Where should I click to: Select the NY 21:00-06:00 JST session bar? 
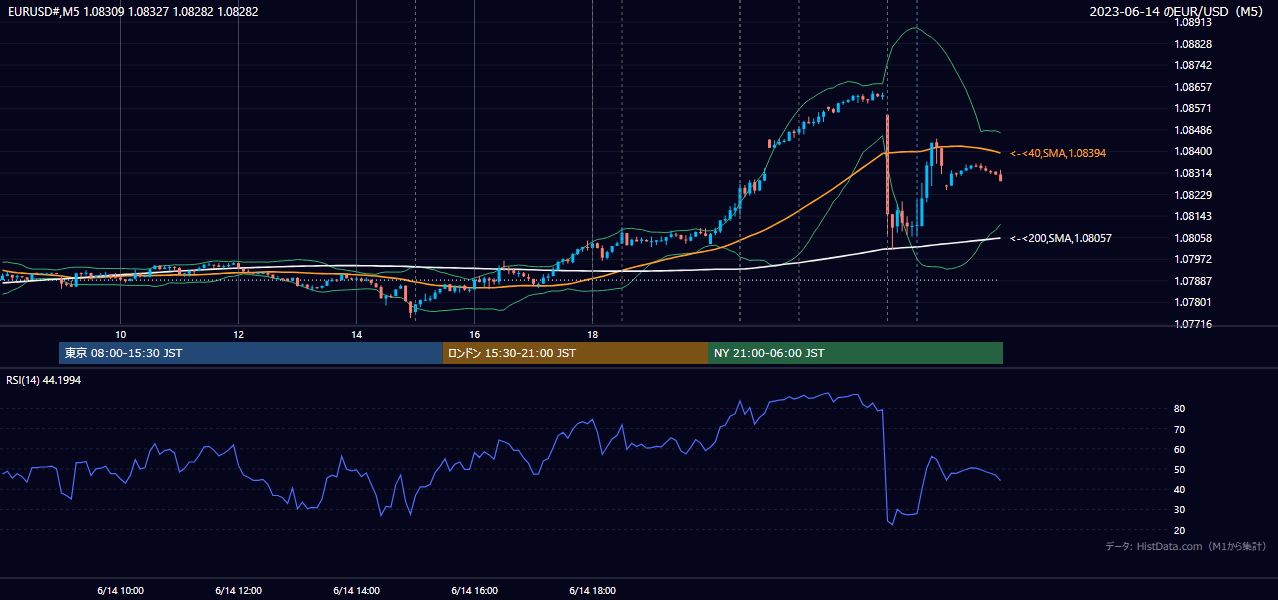tap(855, 353)
